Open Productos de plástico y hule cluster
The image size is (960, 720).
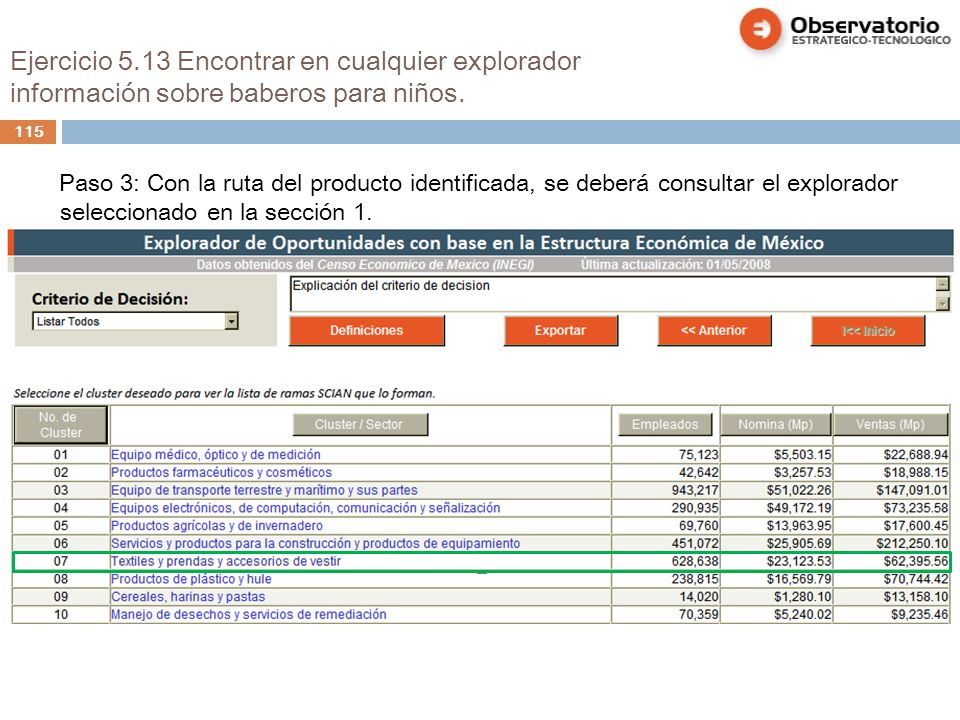[191, 579]
